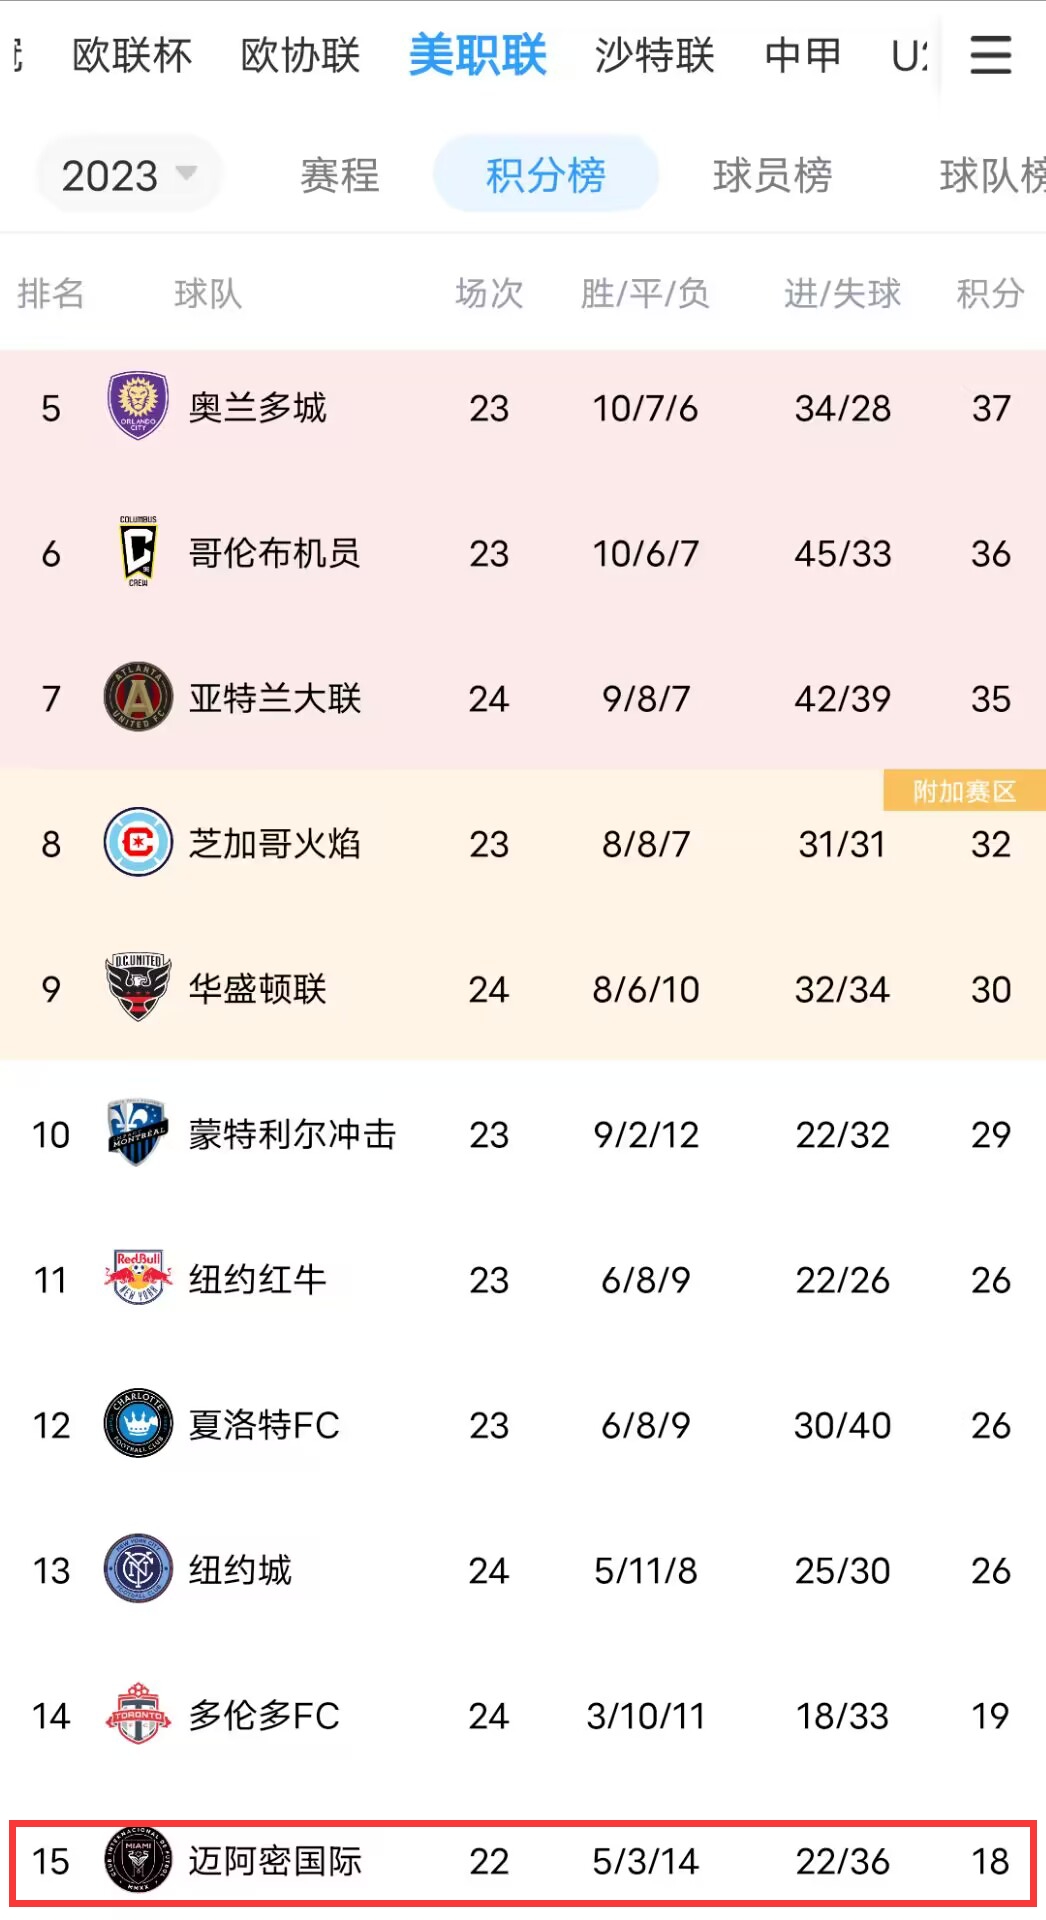This screenshot has width=1046, height=1920.
Task: Switch to the 中甲 league tab
Action: point(802,56)
